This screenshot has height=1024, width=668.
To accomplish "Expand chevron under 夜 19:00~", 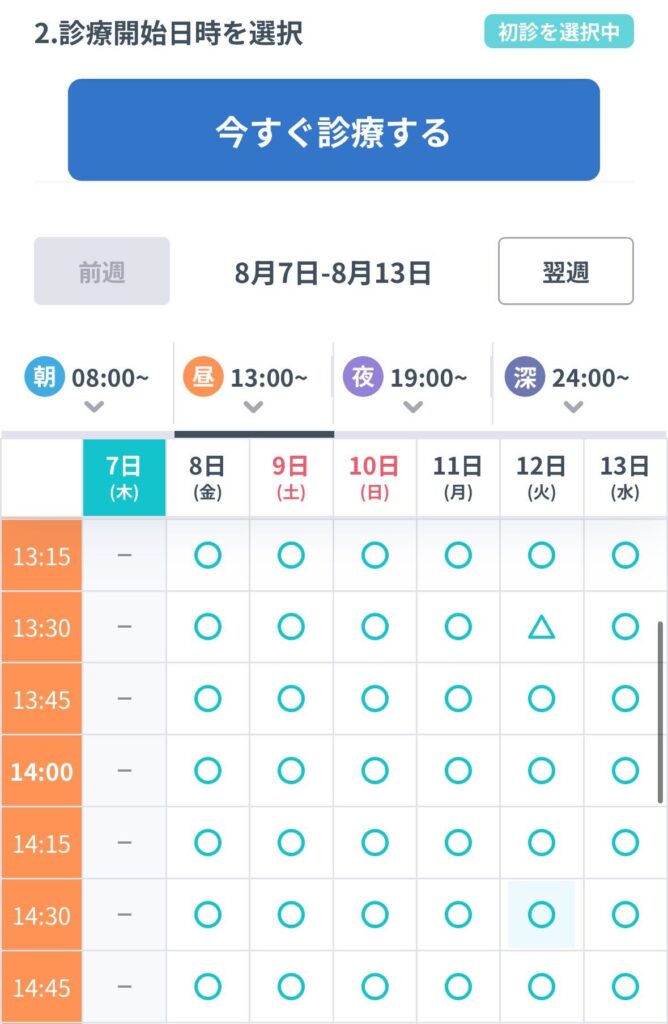I will pyautogui.click(x=413, y=407).
